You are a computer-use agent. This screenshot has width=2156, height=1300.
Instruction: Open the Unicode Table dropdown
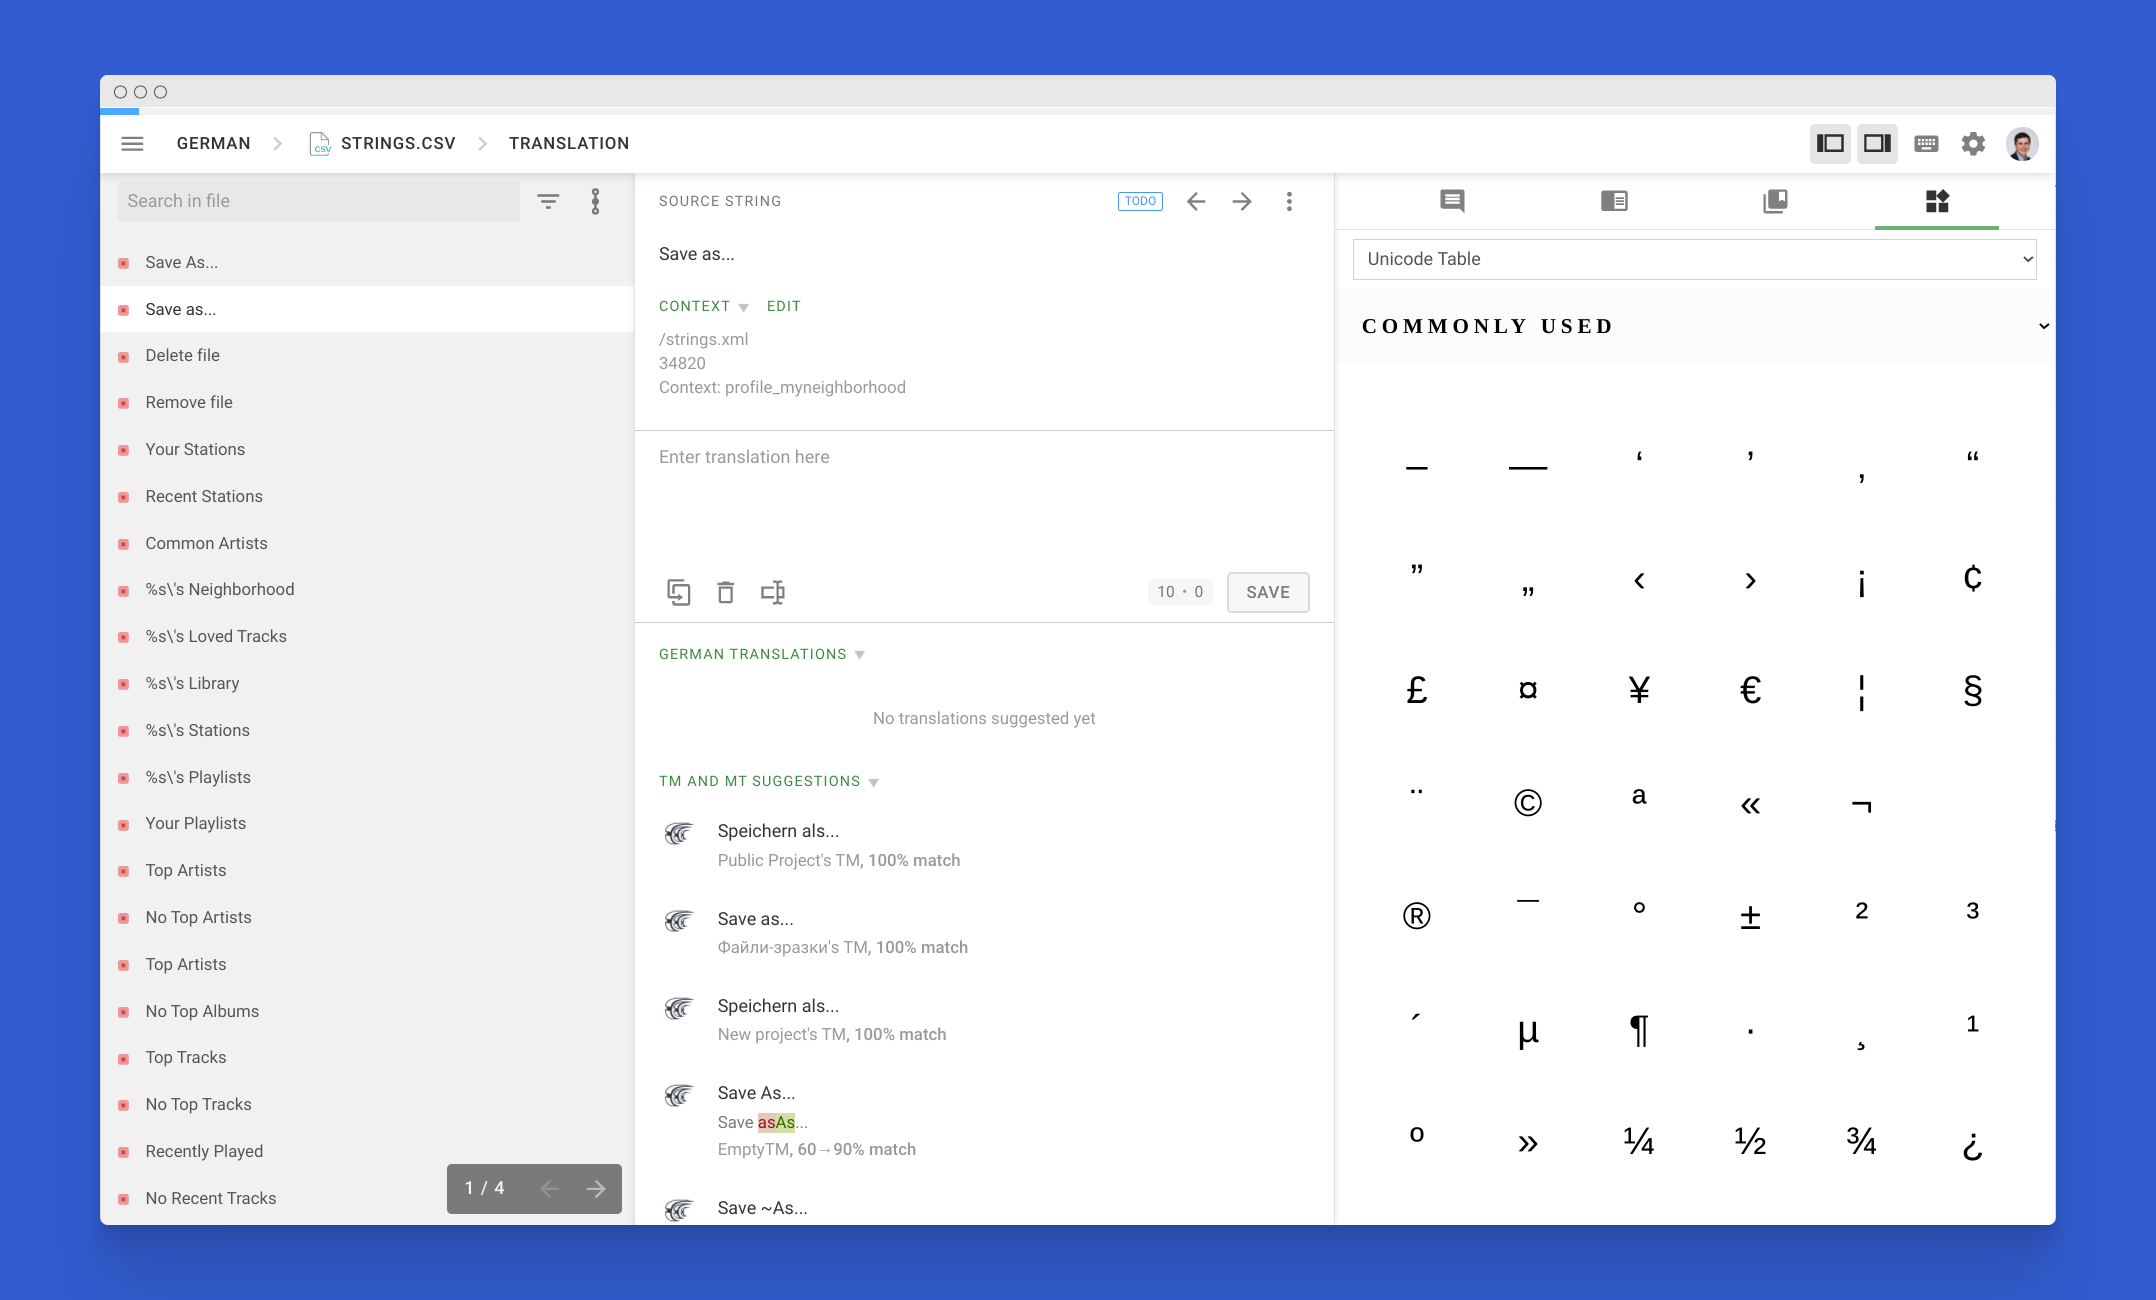pos(1695,259)
